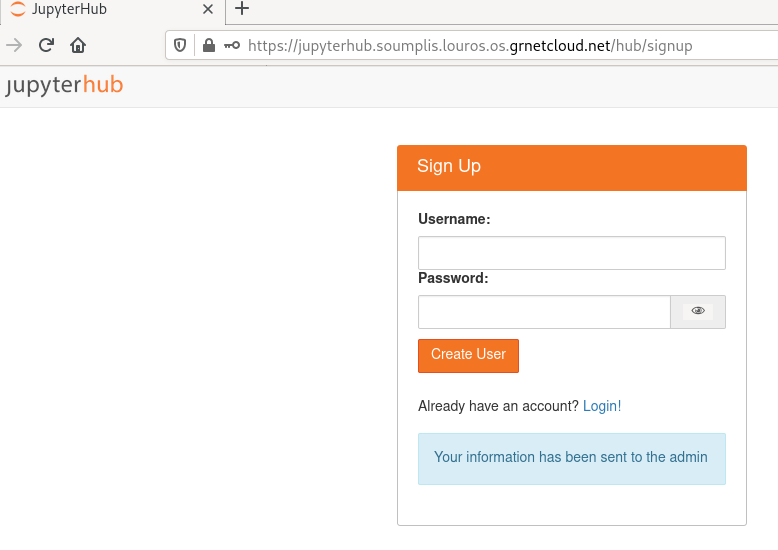Follow the Login link

[x=600, y=406]
